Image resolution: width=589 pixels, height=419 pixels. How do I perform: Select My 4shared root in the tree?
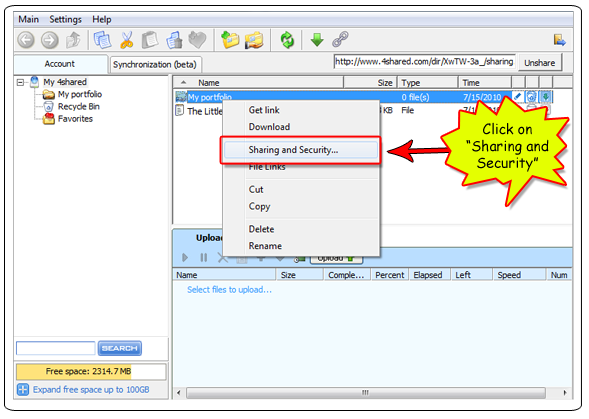coord(65,82)
